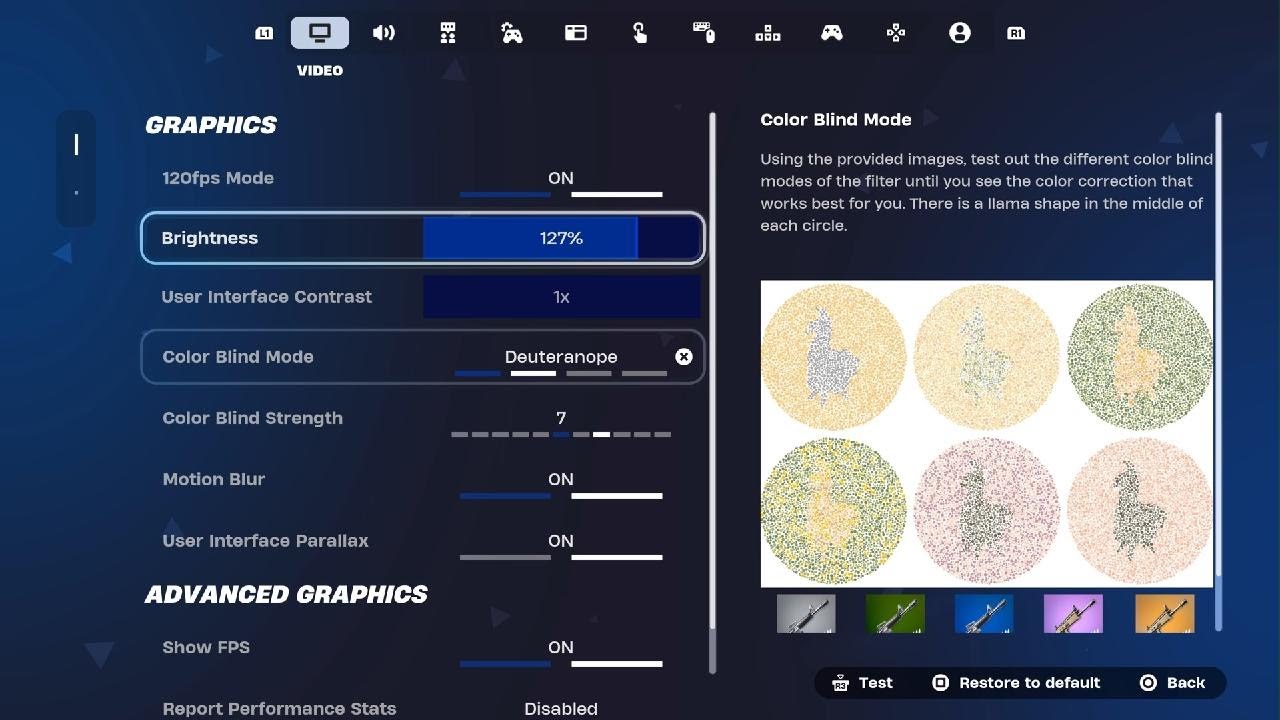Open the Keyboard and Mouse controls icon
The width and height of the screenshot is (1280, 720).
pyautogui.click(x=704, y=33)
